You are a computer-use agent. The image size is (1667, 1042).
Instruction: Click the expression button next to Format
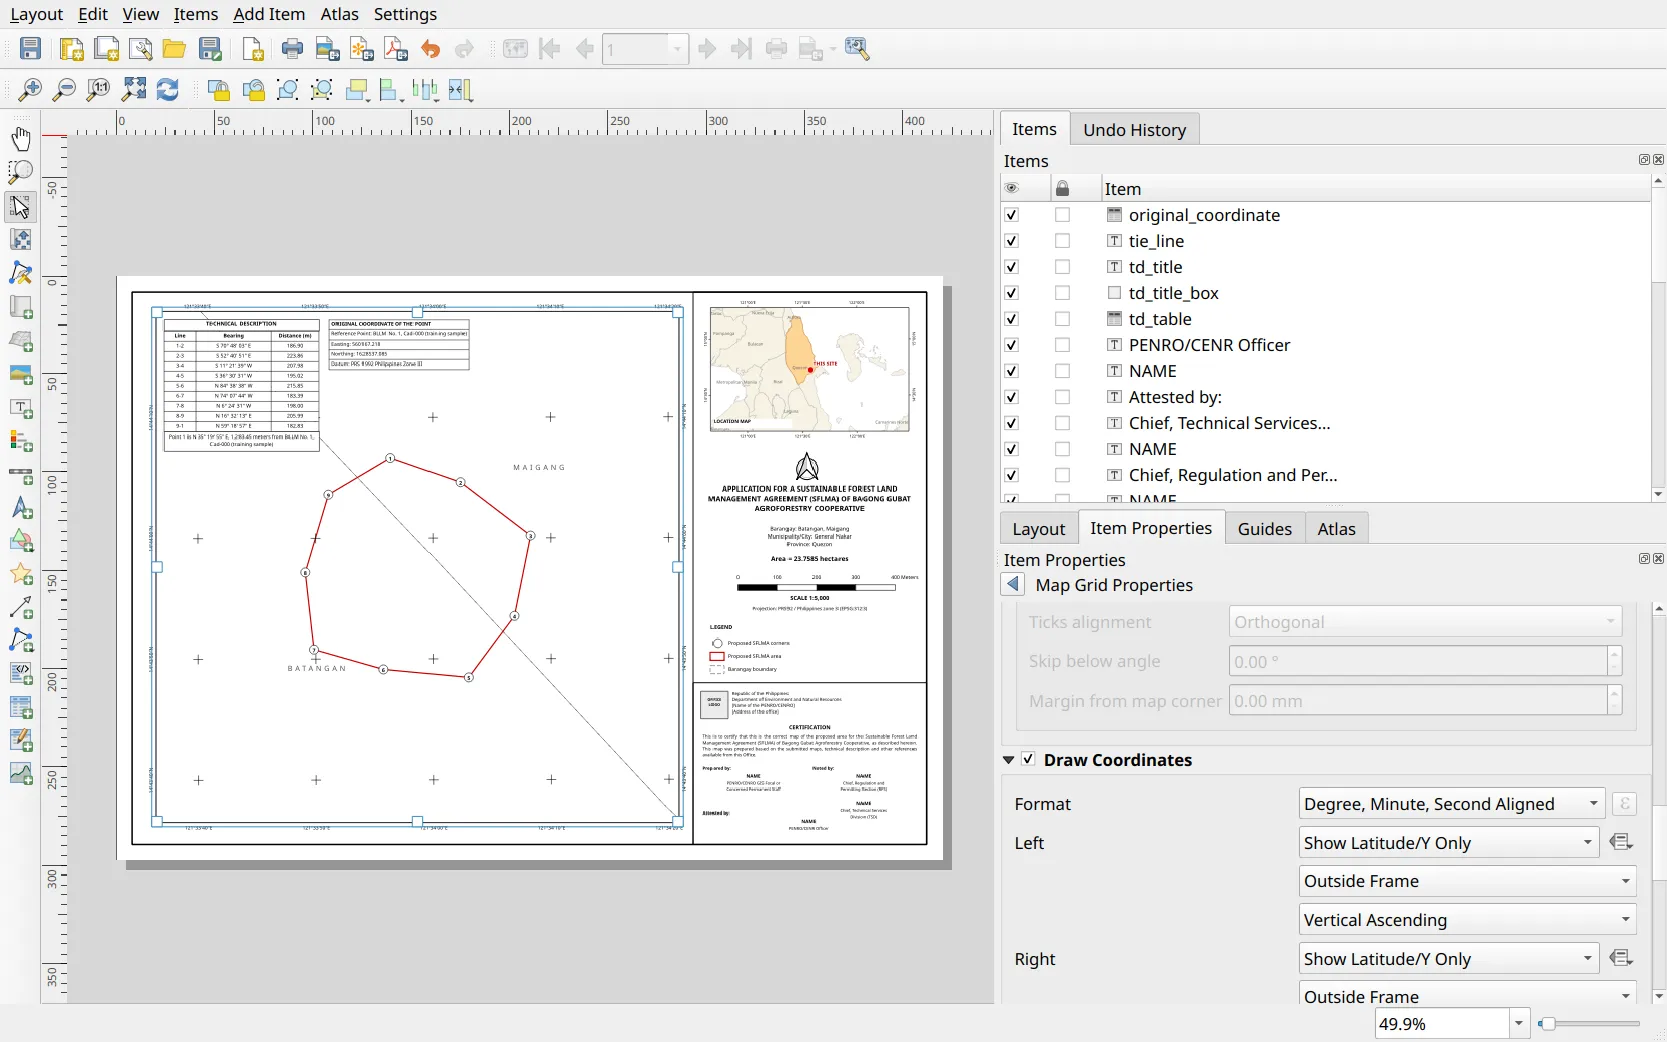pos(1624,804)
